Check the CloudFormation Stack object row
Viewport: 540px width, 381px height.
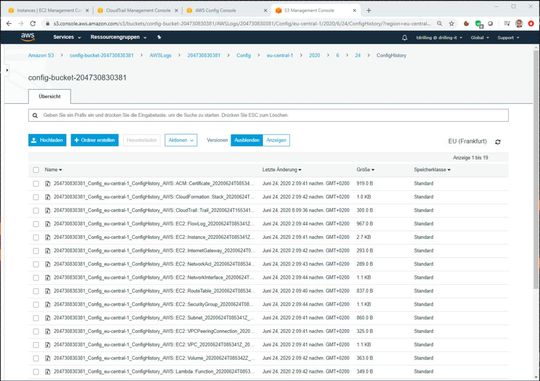36,197
